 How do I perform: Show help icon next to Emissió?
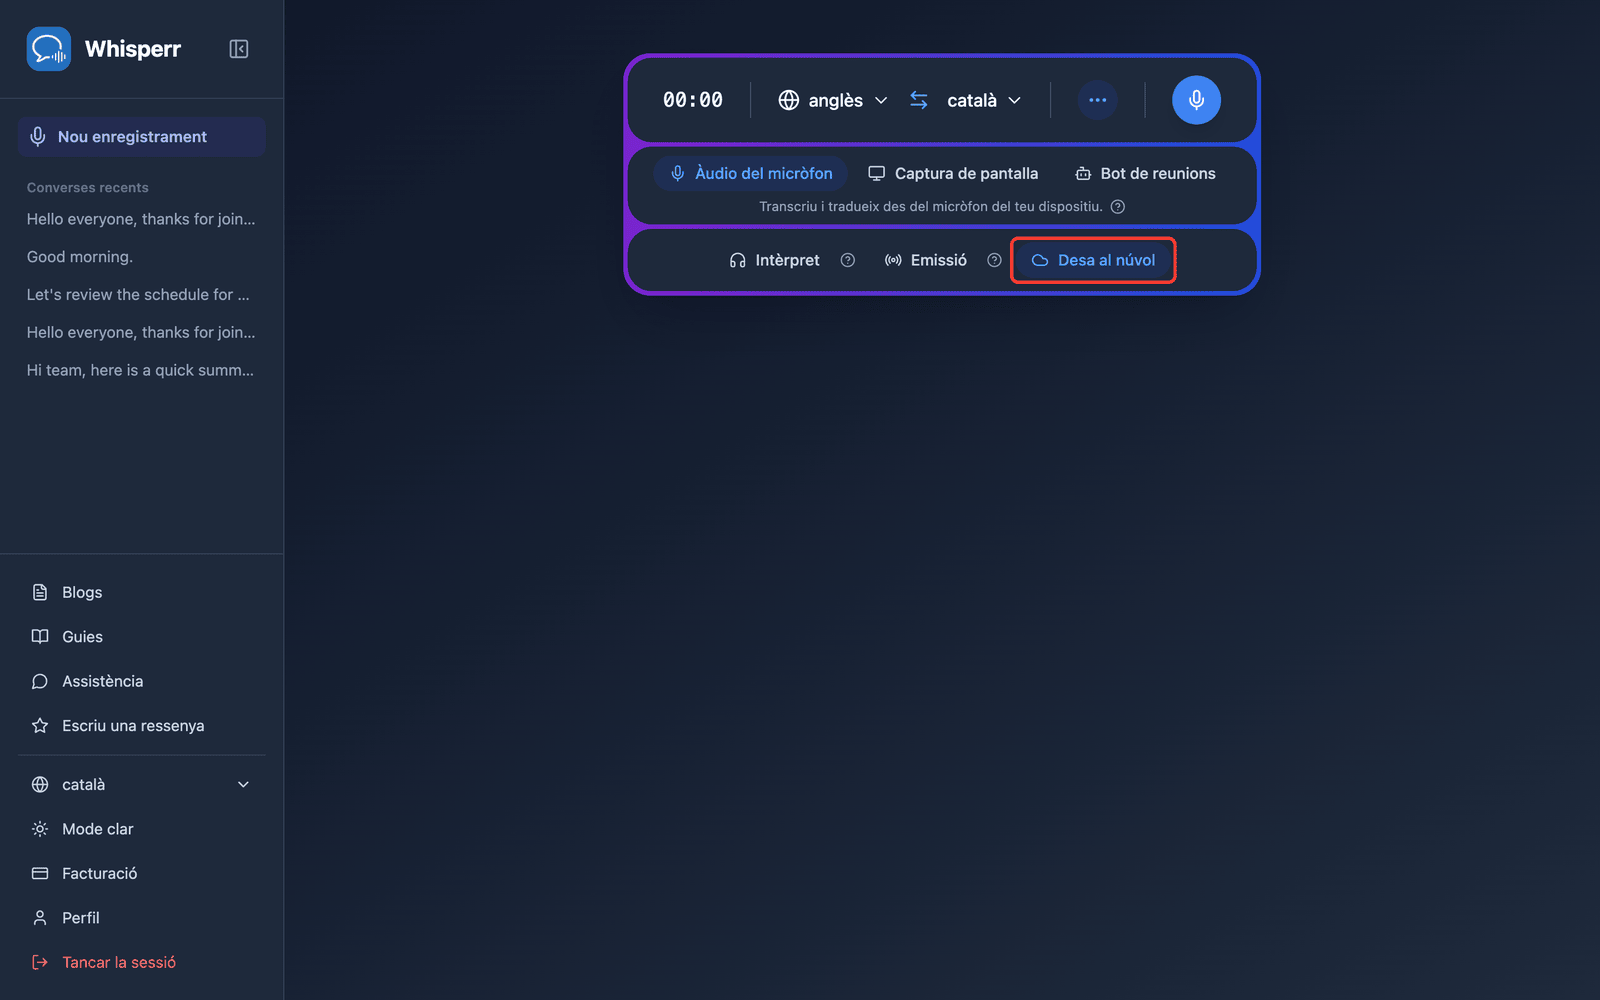tap(994, 260)
